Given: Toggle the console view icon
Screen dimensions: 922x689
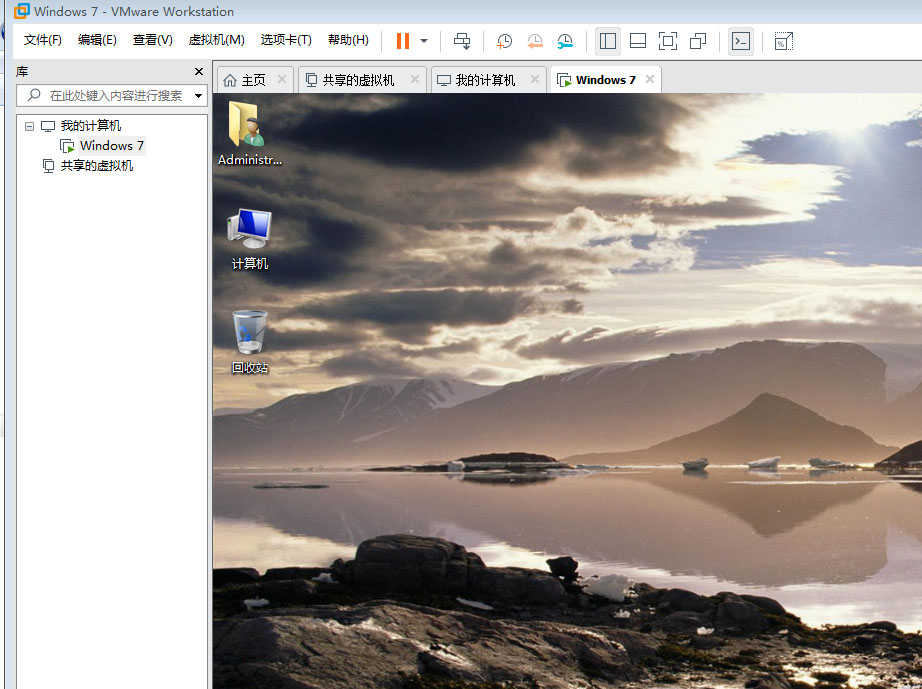Looking at the screenshot, I should click(x=741, y=41).
